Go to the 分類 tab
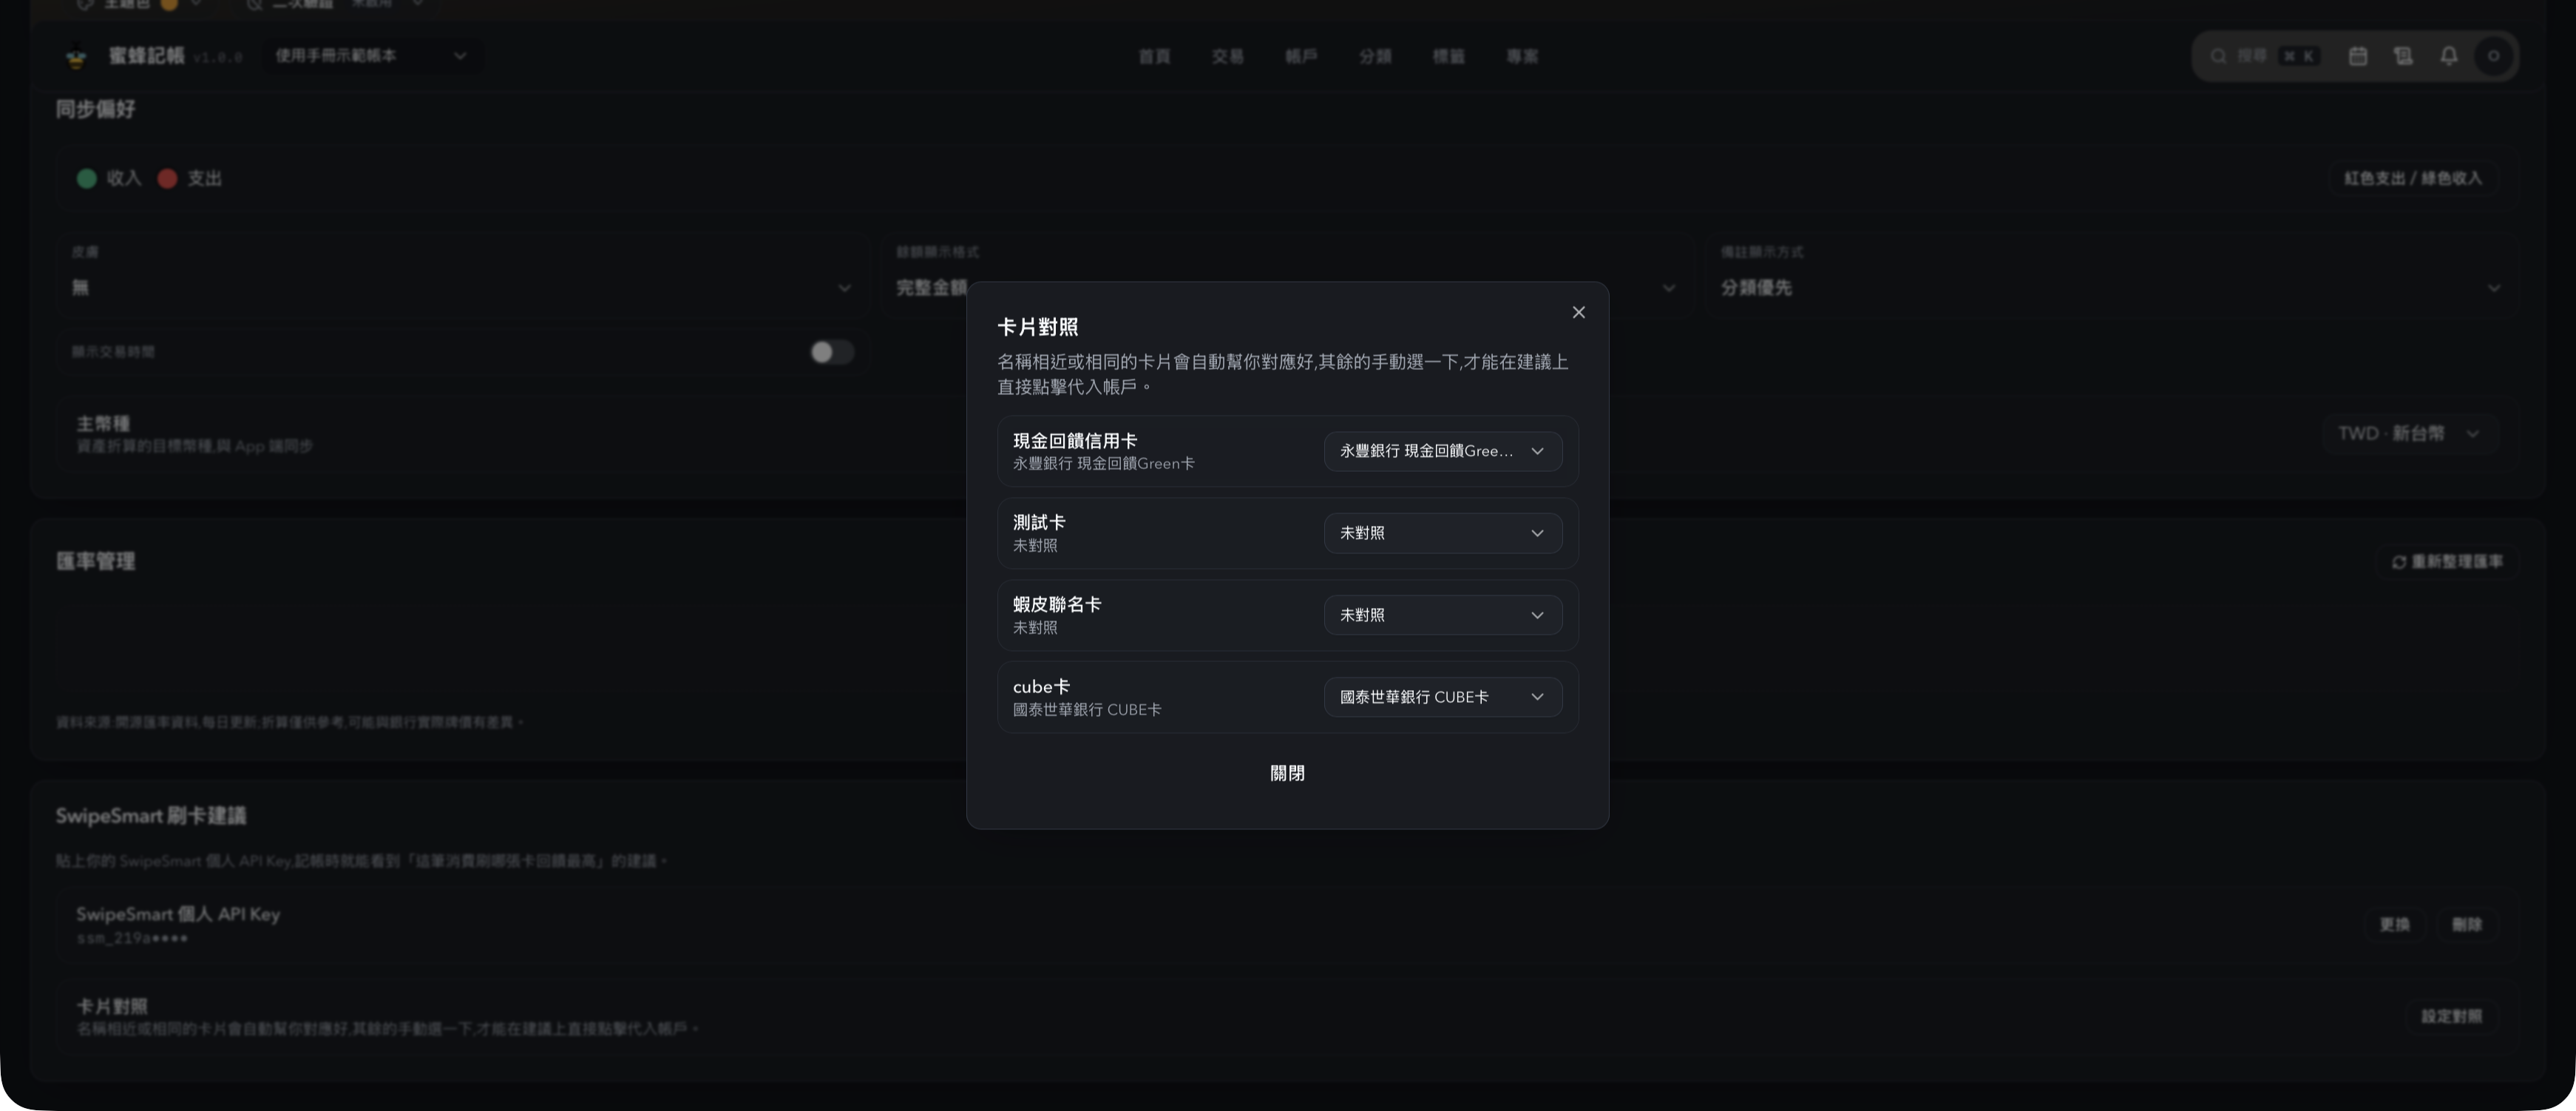 tap(1375, 56)
